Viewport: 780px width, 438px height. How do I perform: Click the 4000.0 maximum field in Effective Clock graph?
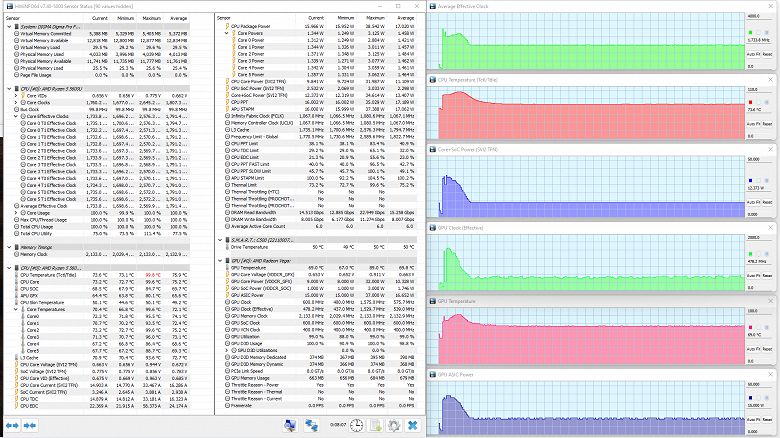pyautogui.click(x=760, y=16)
